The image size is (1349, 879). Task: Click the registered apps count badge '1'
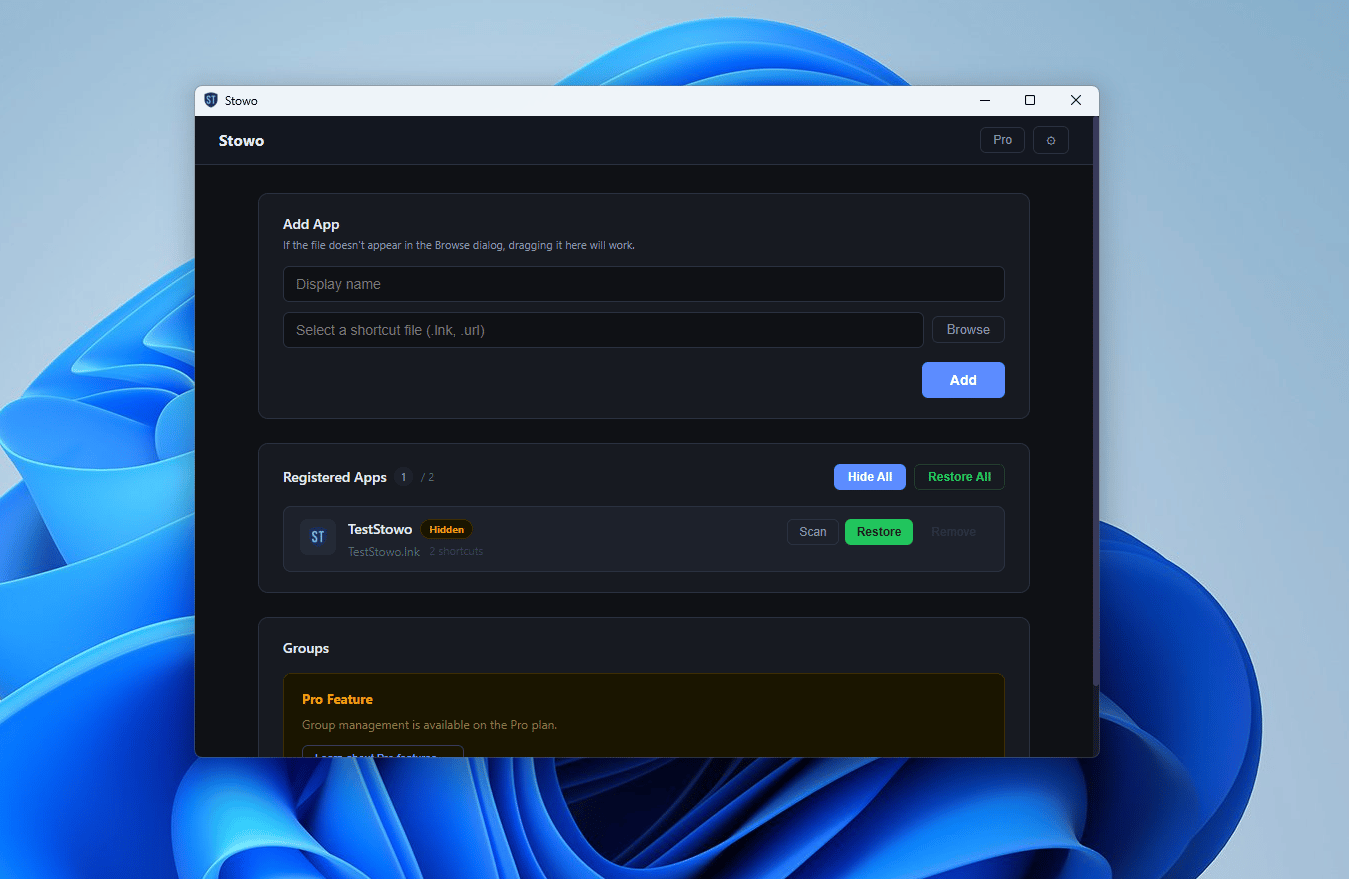[403, 477]
